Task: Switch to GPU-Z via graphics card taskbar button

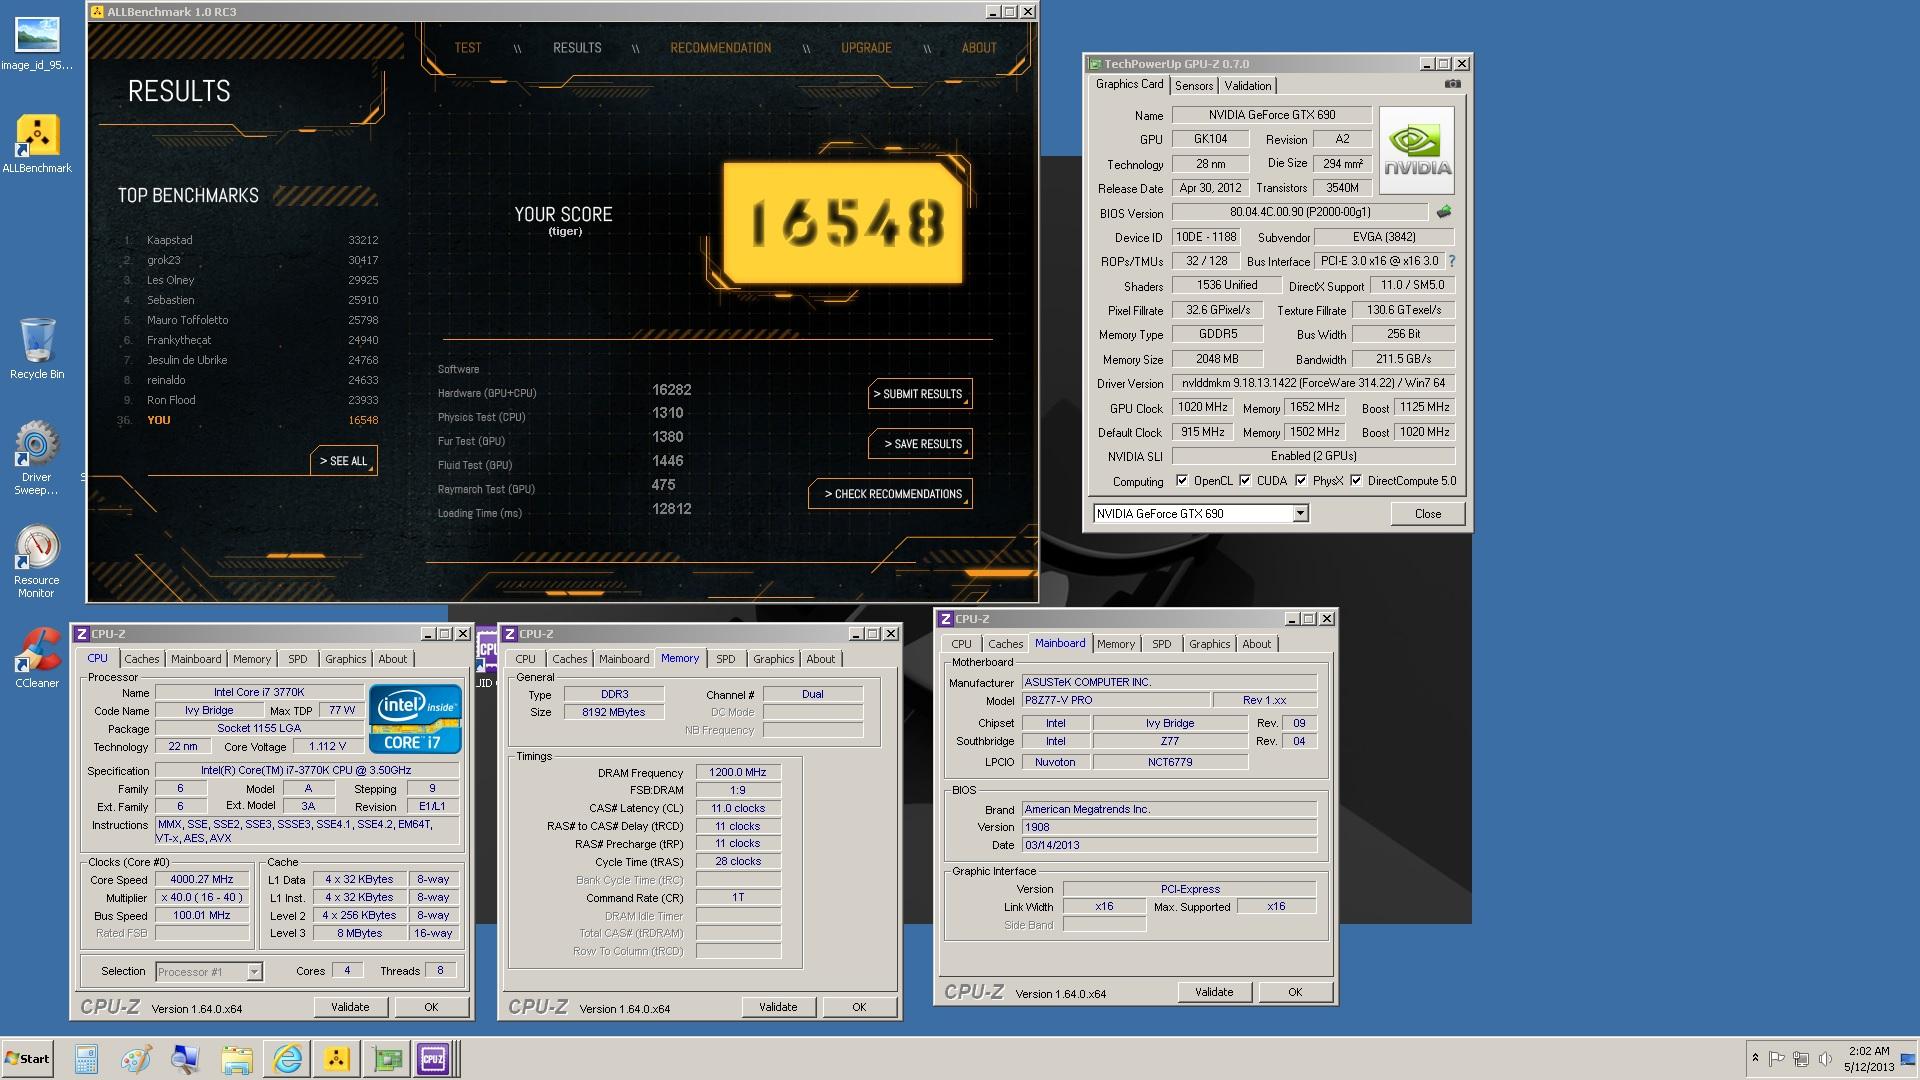Action: [x=387, y=1059]
